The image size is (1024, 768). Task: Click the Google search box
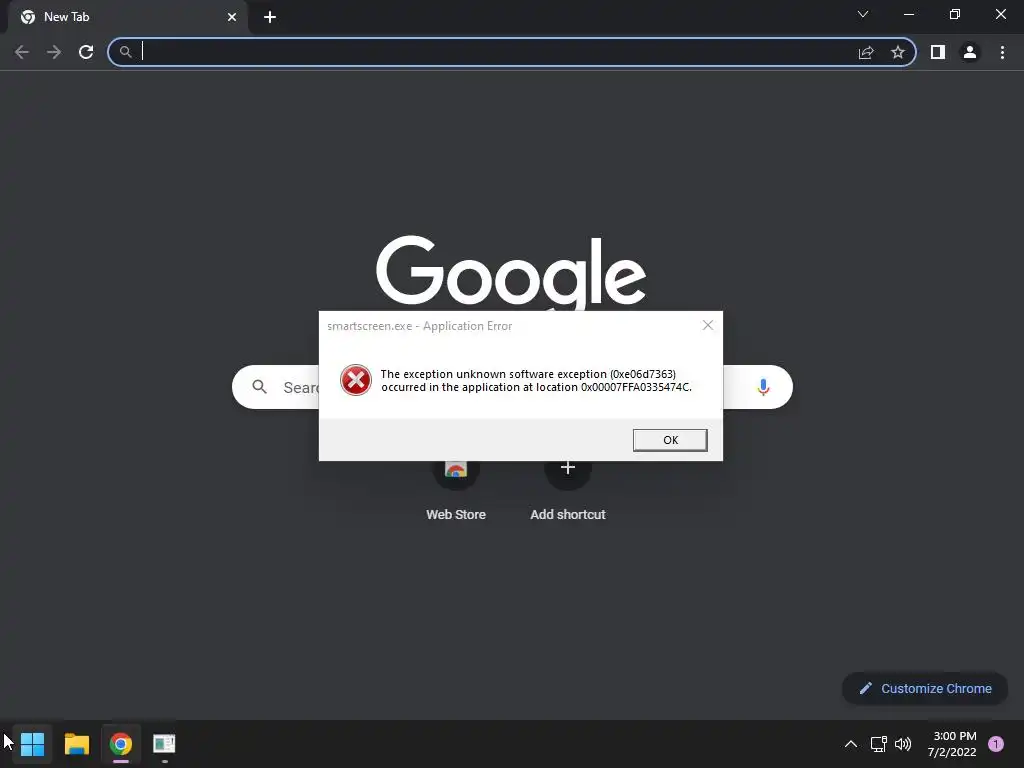512,387
